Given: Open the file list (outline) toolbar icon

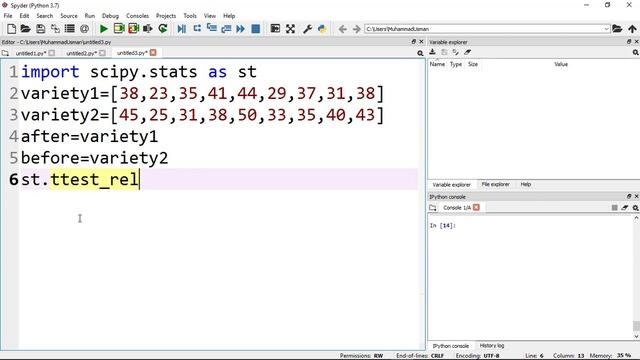Looking at the screenshot, I should coord(70,29).
